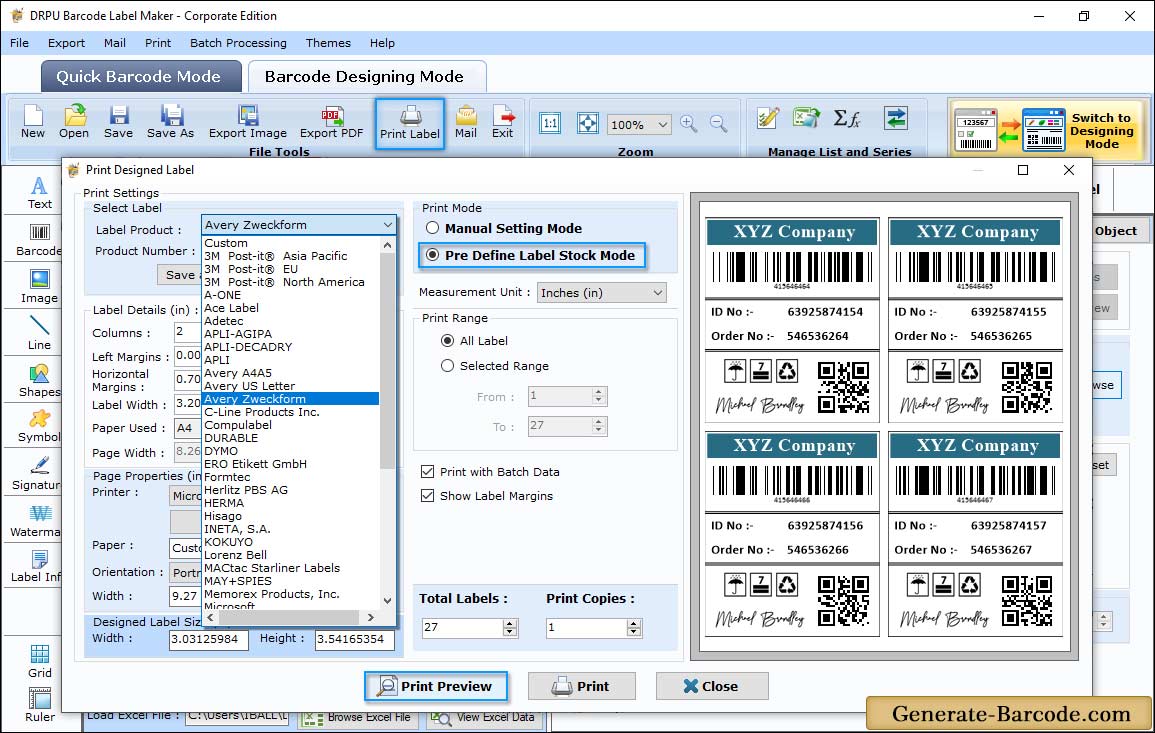Screen dimensions: 1155x733
Task: Select the Symbol tool in sidebar
Action: [x=39, y=427]
